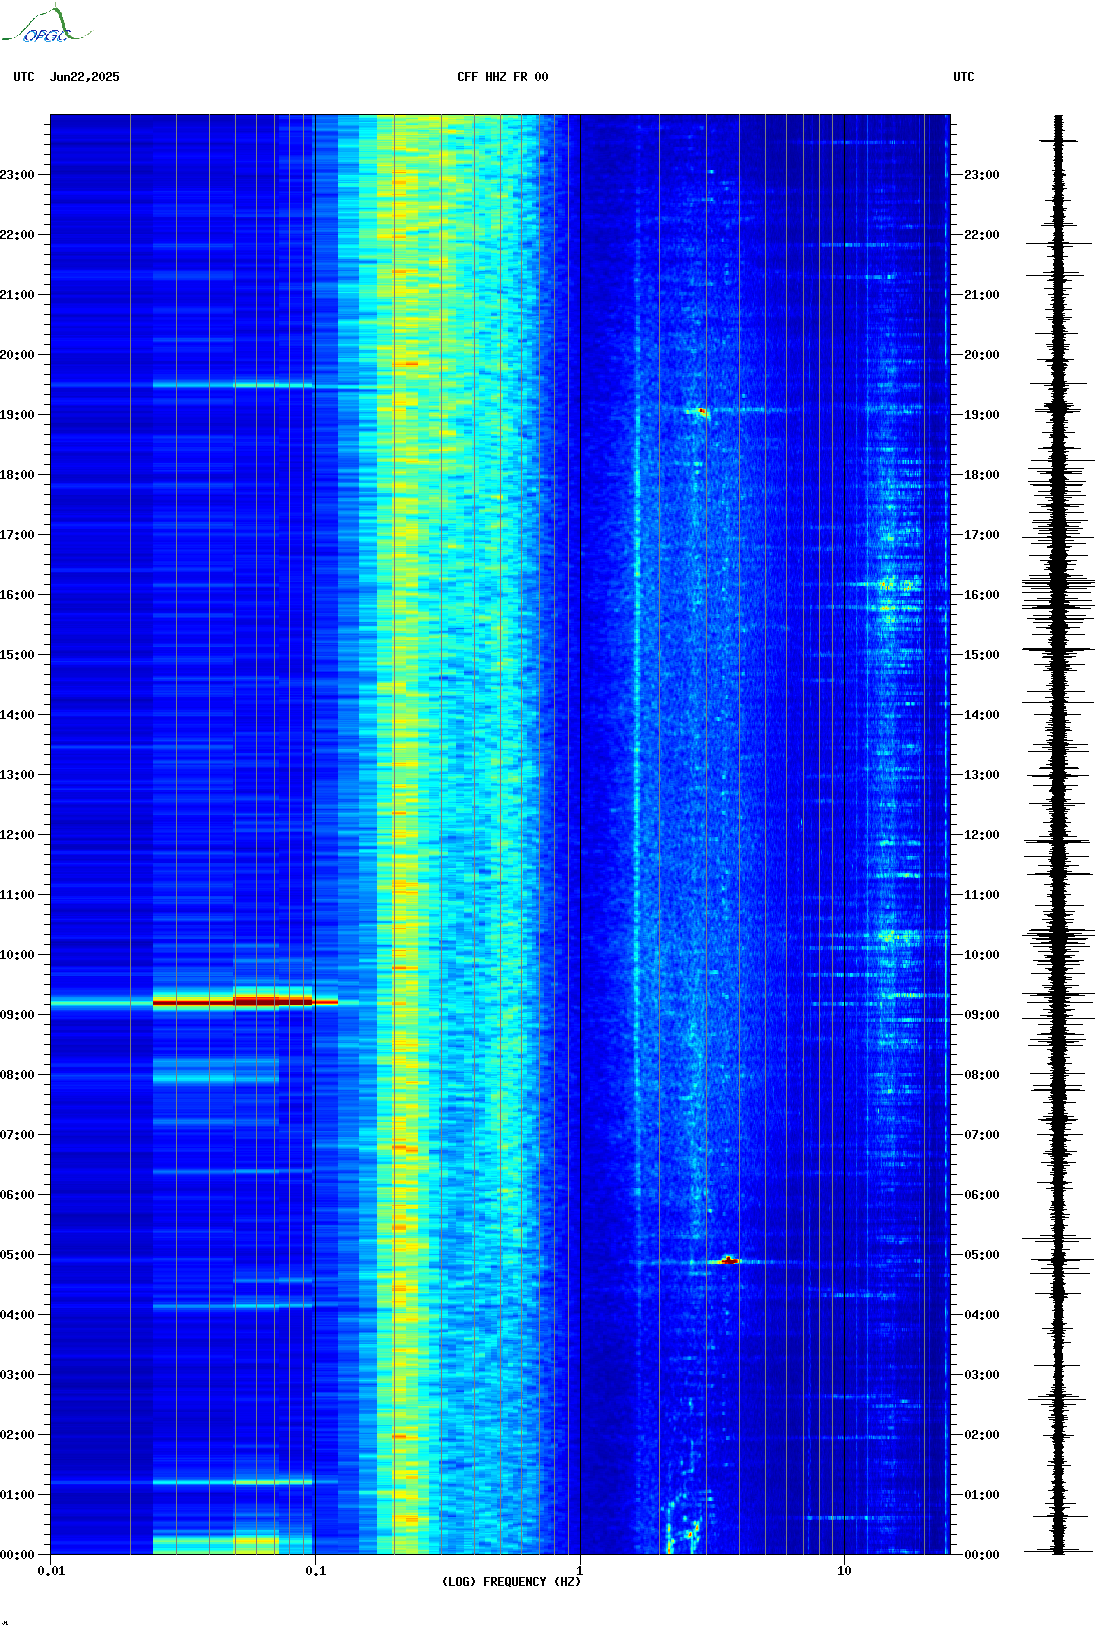Click the '10' frequency axis label

[844, 1571]
